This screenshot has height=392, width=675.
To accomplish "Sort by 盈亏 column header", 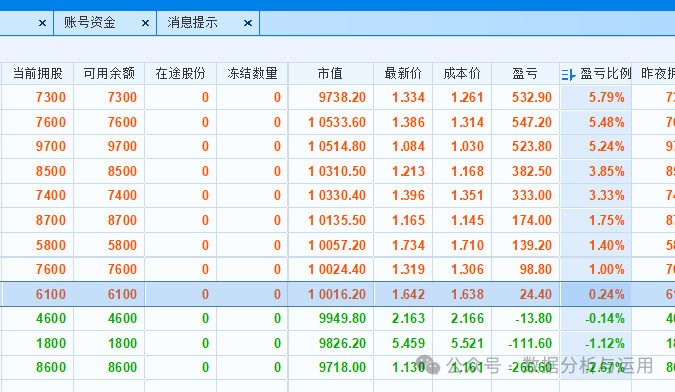I will 525,74.
